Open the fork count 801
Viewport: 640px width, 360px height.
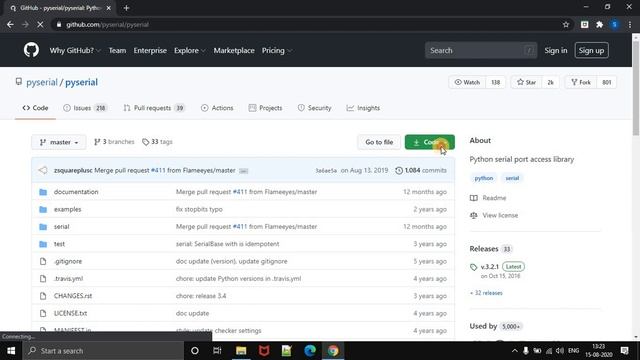pyautogui.click(x=607, y=82)
